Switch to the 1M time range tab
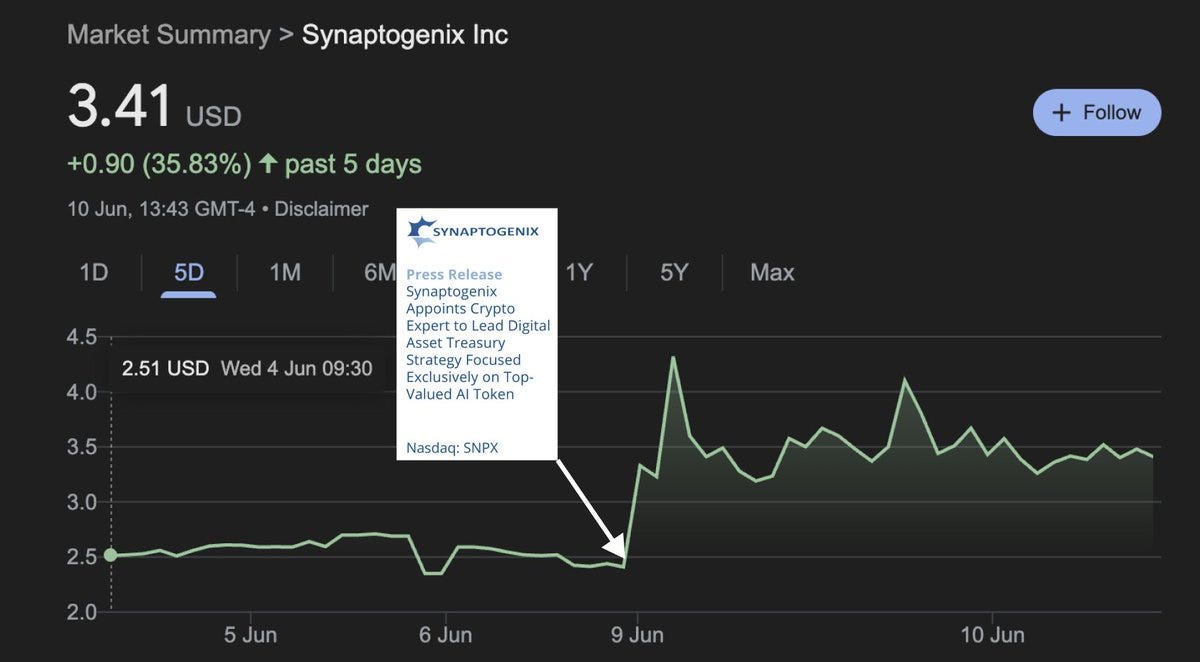Viewport: 1200px width, 662px height. click(285, 272)
